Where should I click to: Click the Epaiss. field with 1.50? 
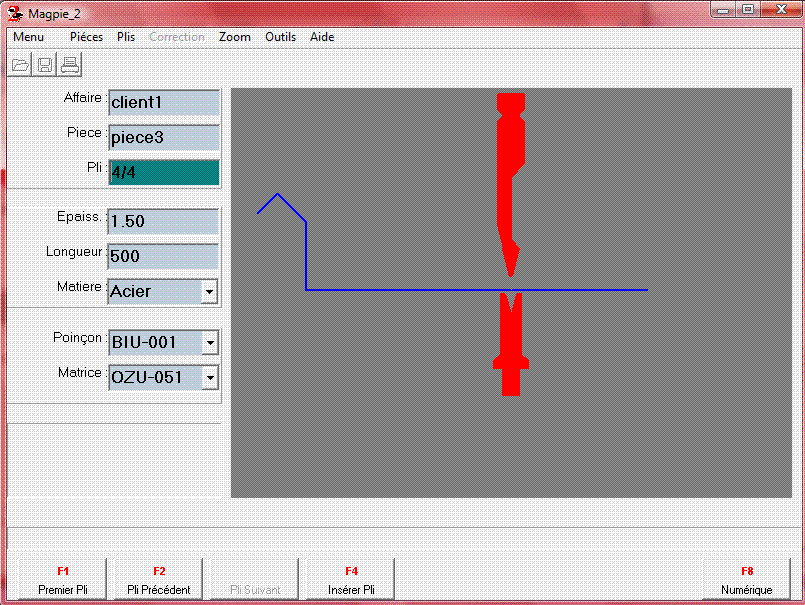(x=163, y=221)
